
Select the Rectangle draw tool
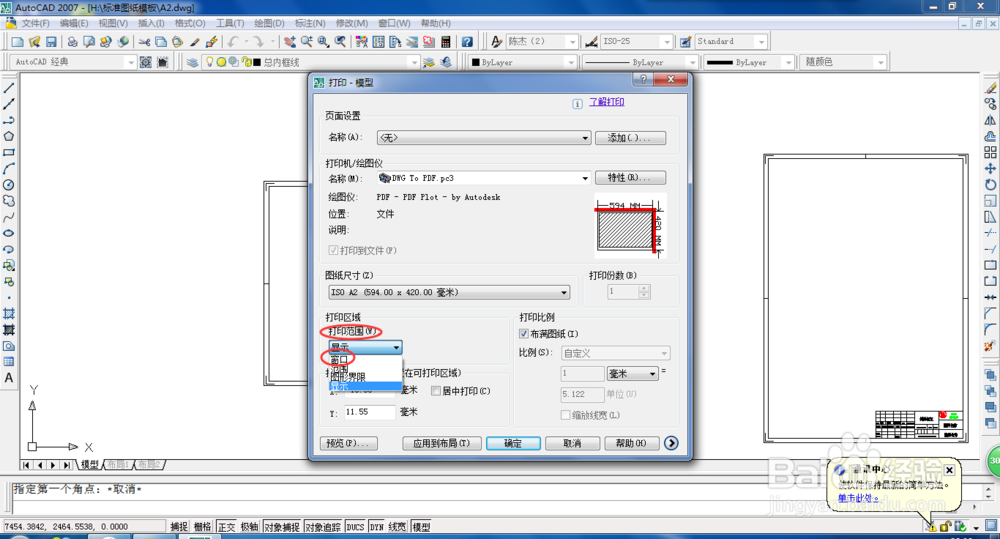tap(9, 152)
